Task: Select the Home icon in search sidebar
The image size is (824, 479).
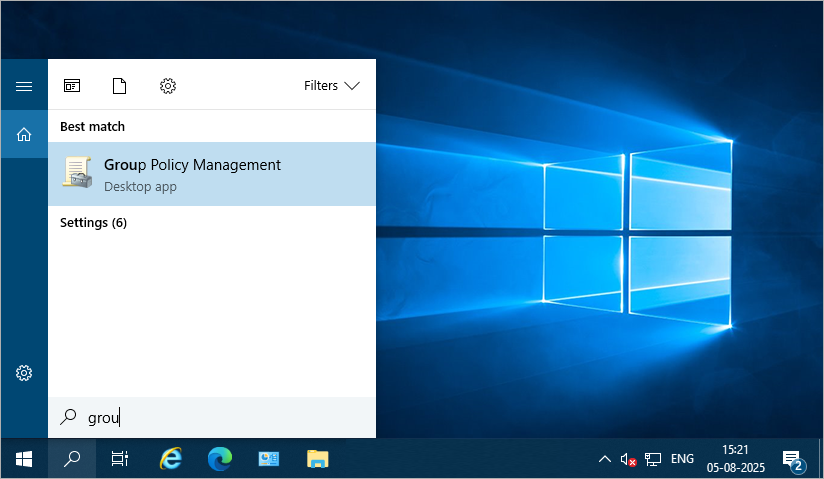Action: point(24,134)
